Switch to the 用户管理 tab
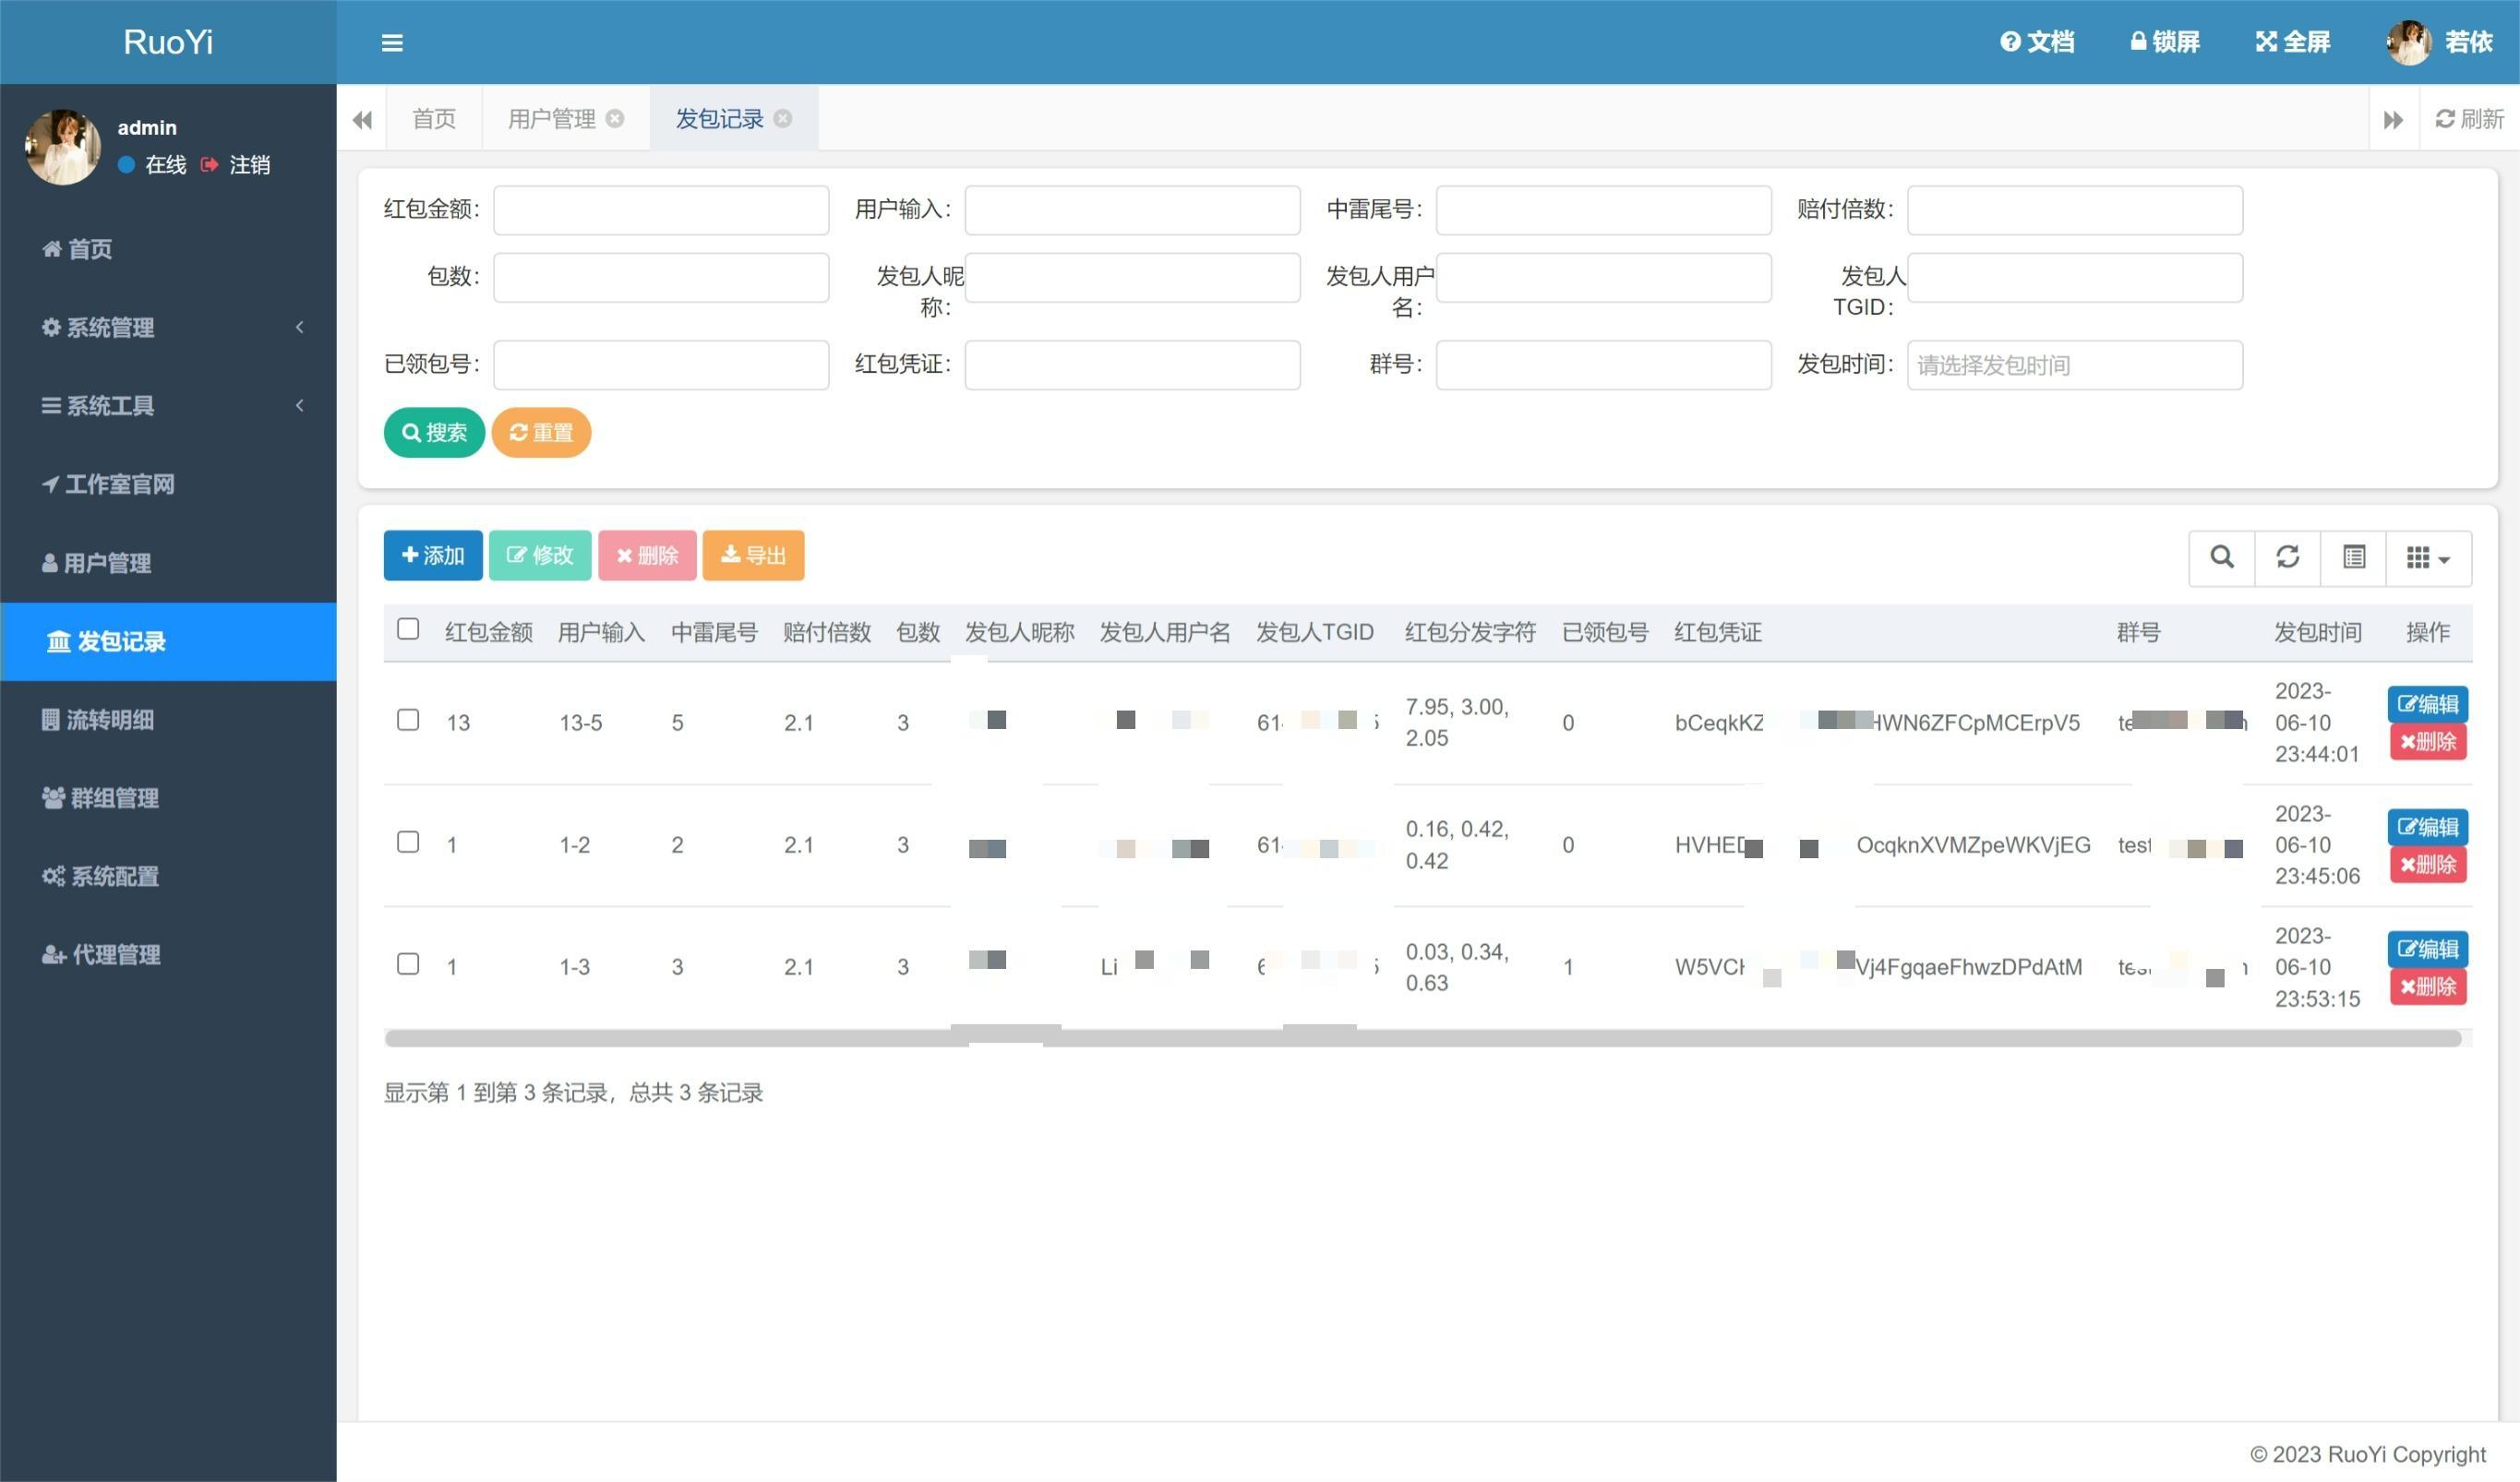 [551, 118]
